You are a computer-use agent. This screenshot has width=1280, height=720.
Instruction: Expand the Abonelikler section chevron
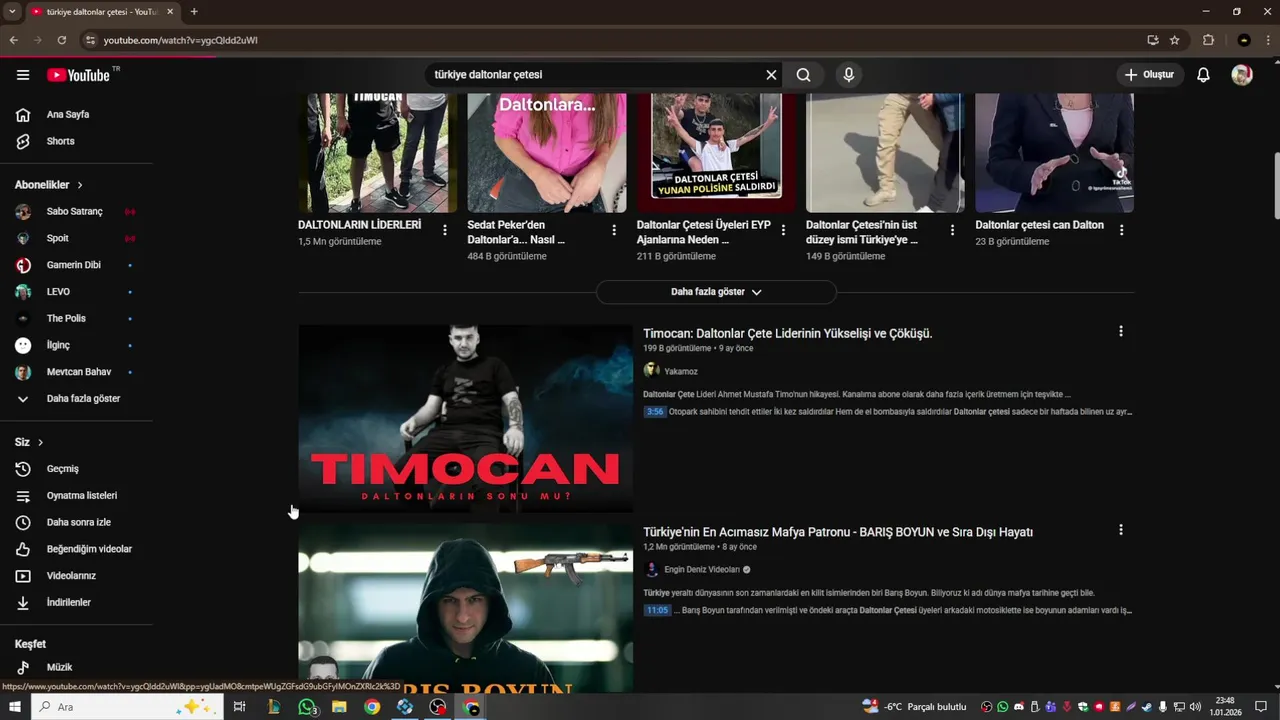(x=80, y=185)
